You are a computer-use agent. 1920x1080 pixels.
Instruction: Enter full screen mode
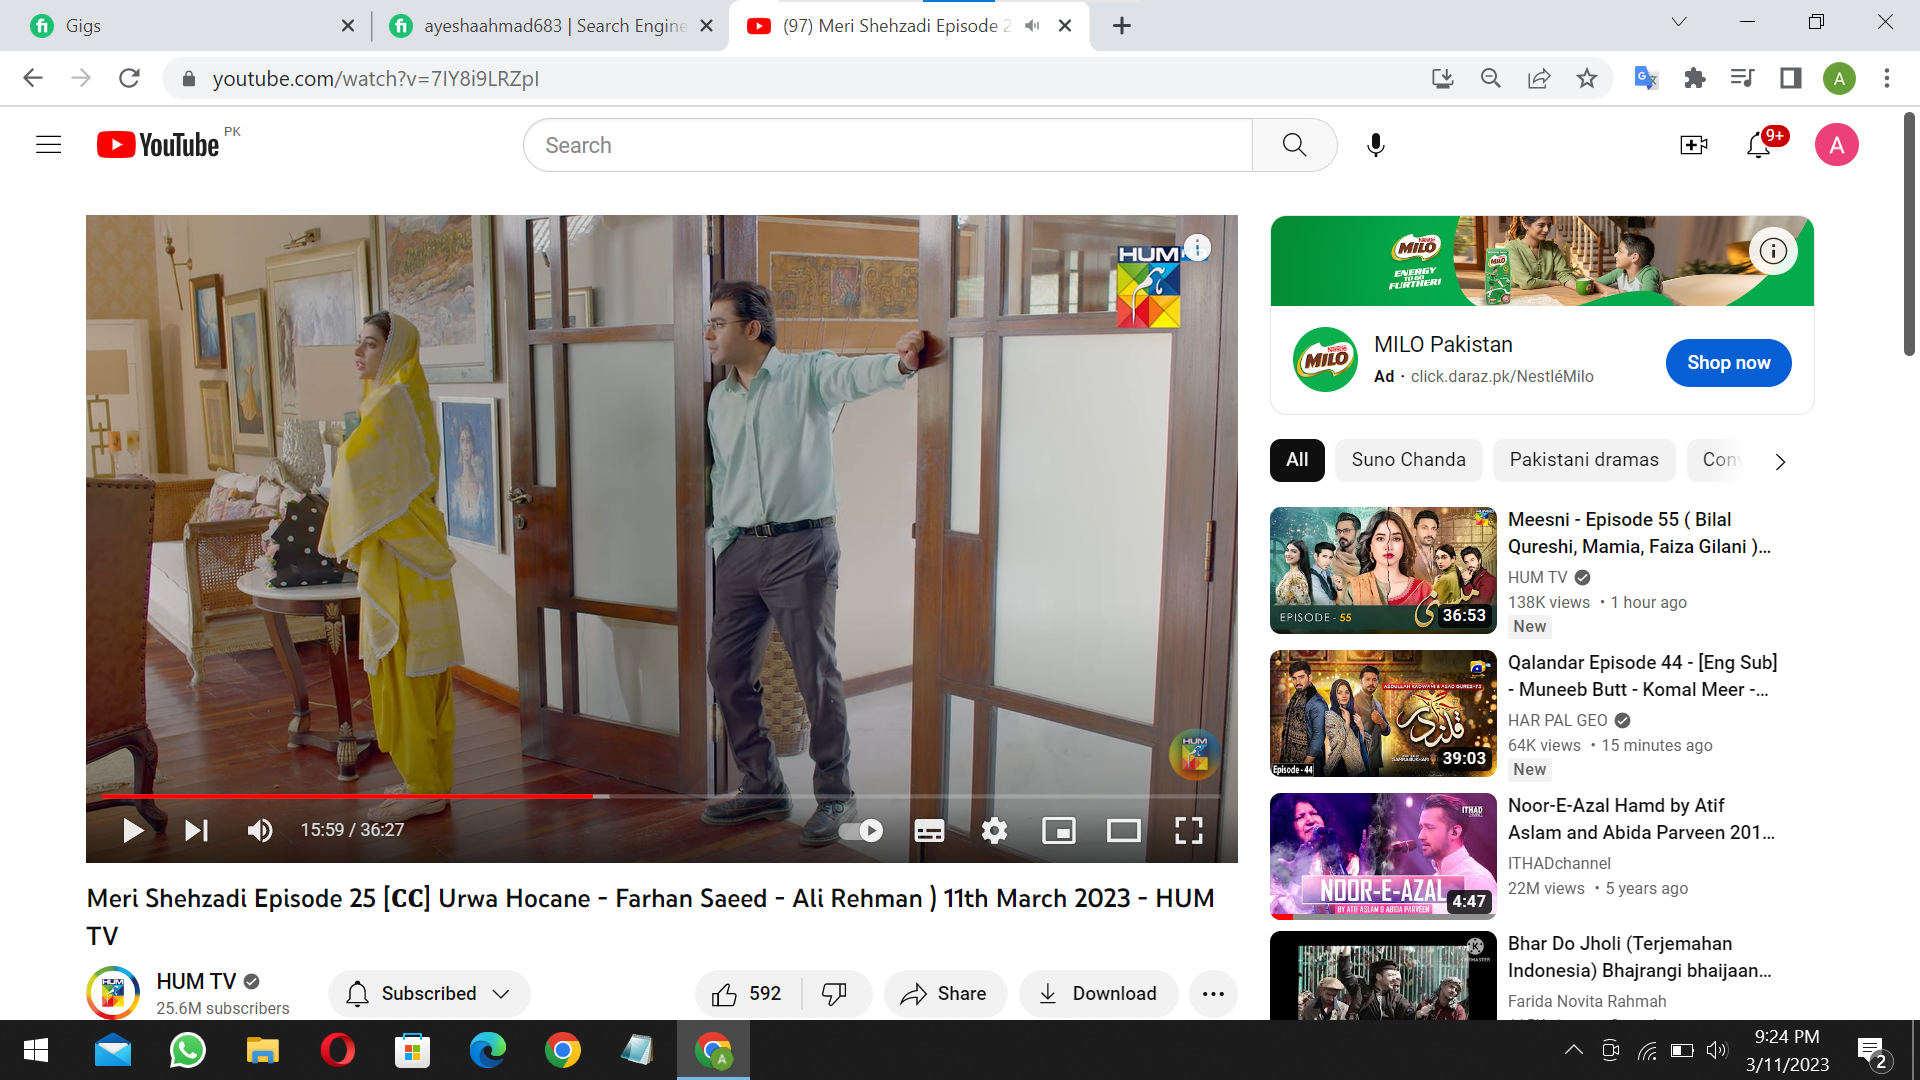click(1188, 830)
